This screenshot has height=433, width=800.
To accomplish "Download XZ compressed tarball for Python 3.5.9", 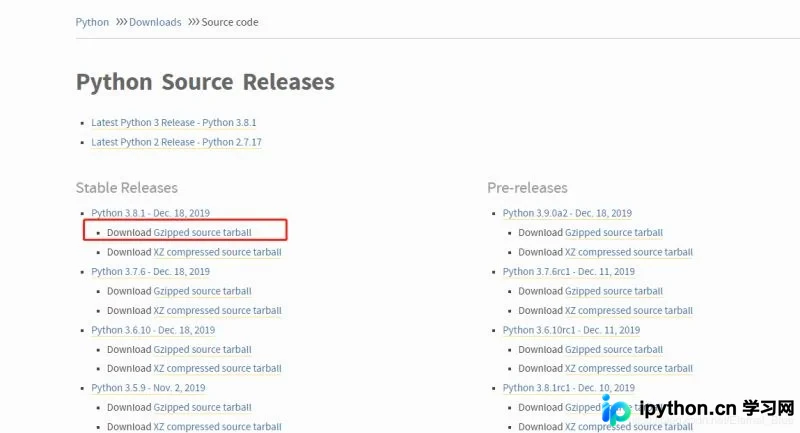I will (x=217, y=426).
